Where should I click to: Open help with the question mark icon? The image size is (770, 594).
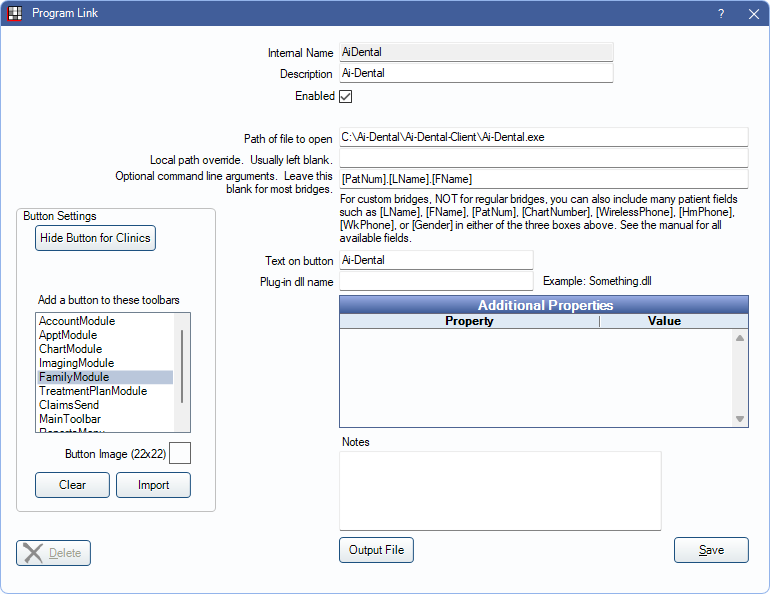point(721,14)
